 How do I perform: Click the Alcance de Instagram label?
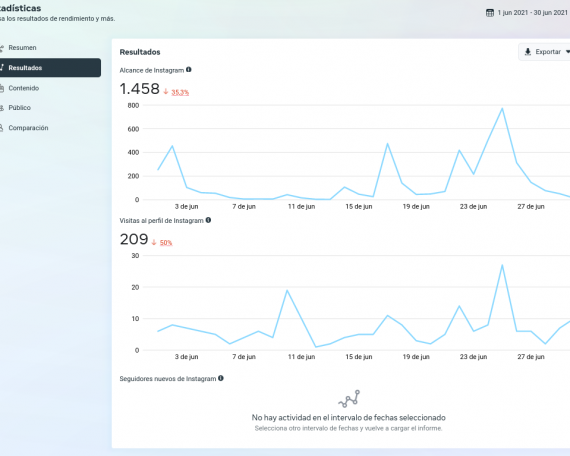click(152, 70)
